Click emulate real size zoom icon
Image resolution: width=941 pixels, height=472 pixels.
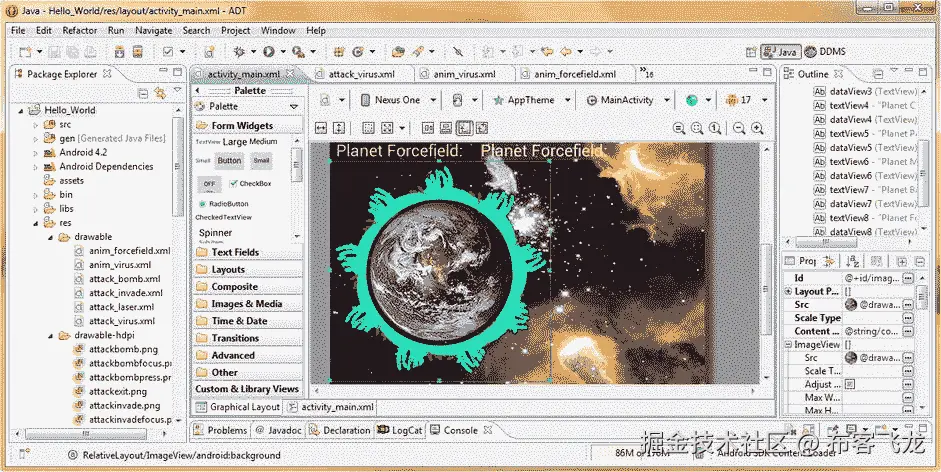coord(679,128)
